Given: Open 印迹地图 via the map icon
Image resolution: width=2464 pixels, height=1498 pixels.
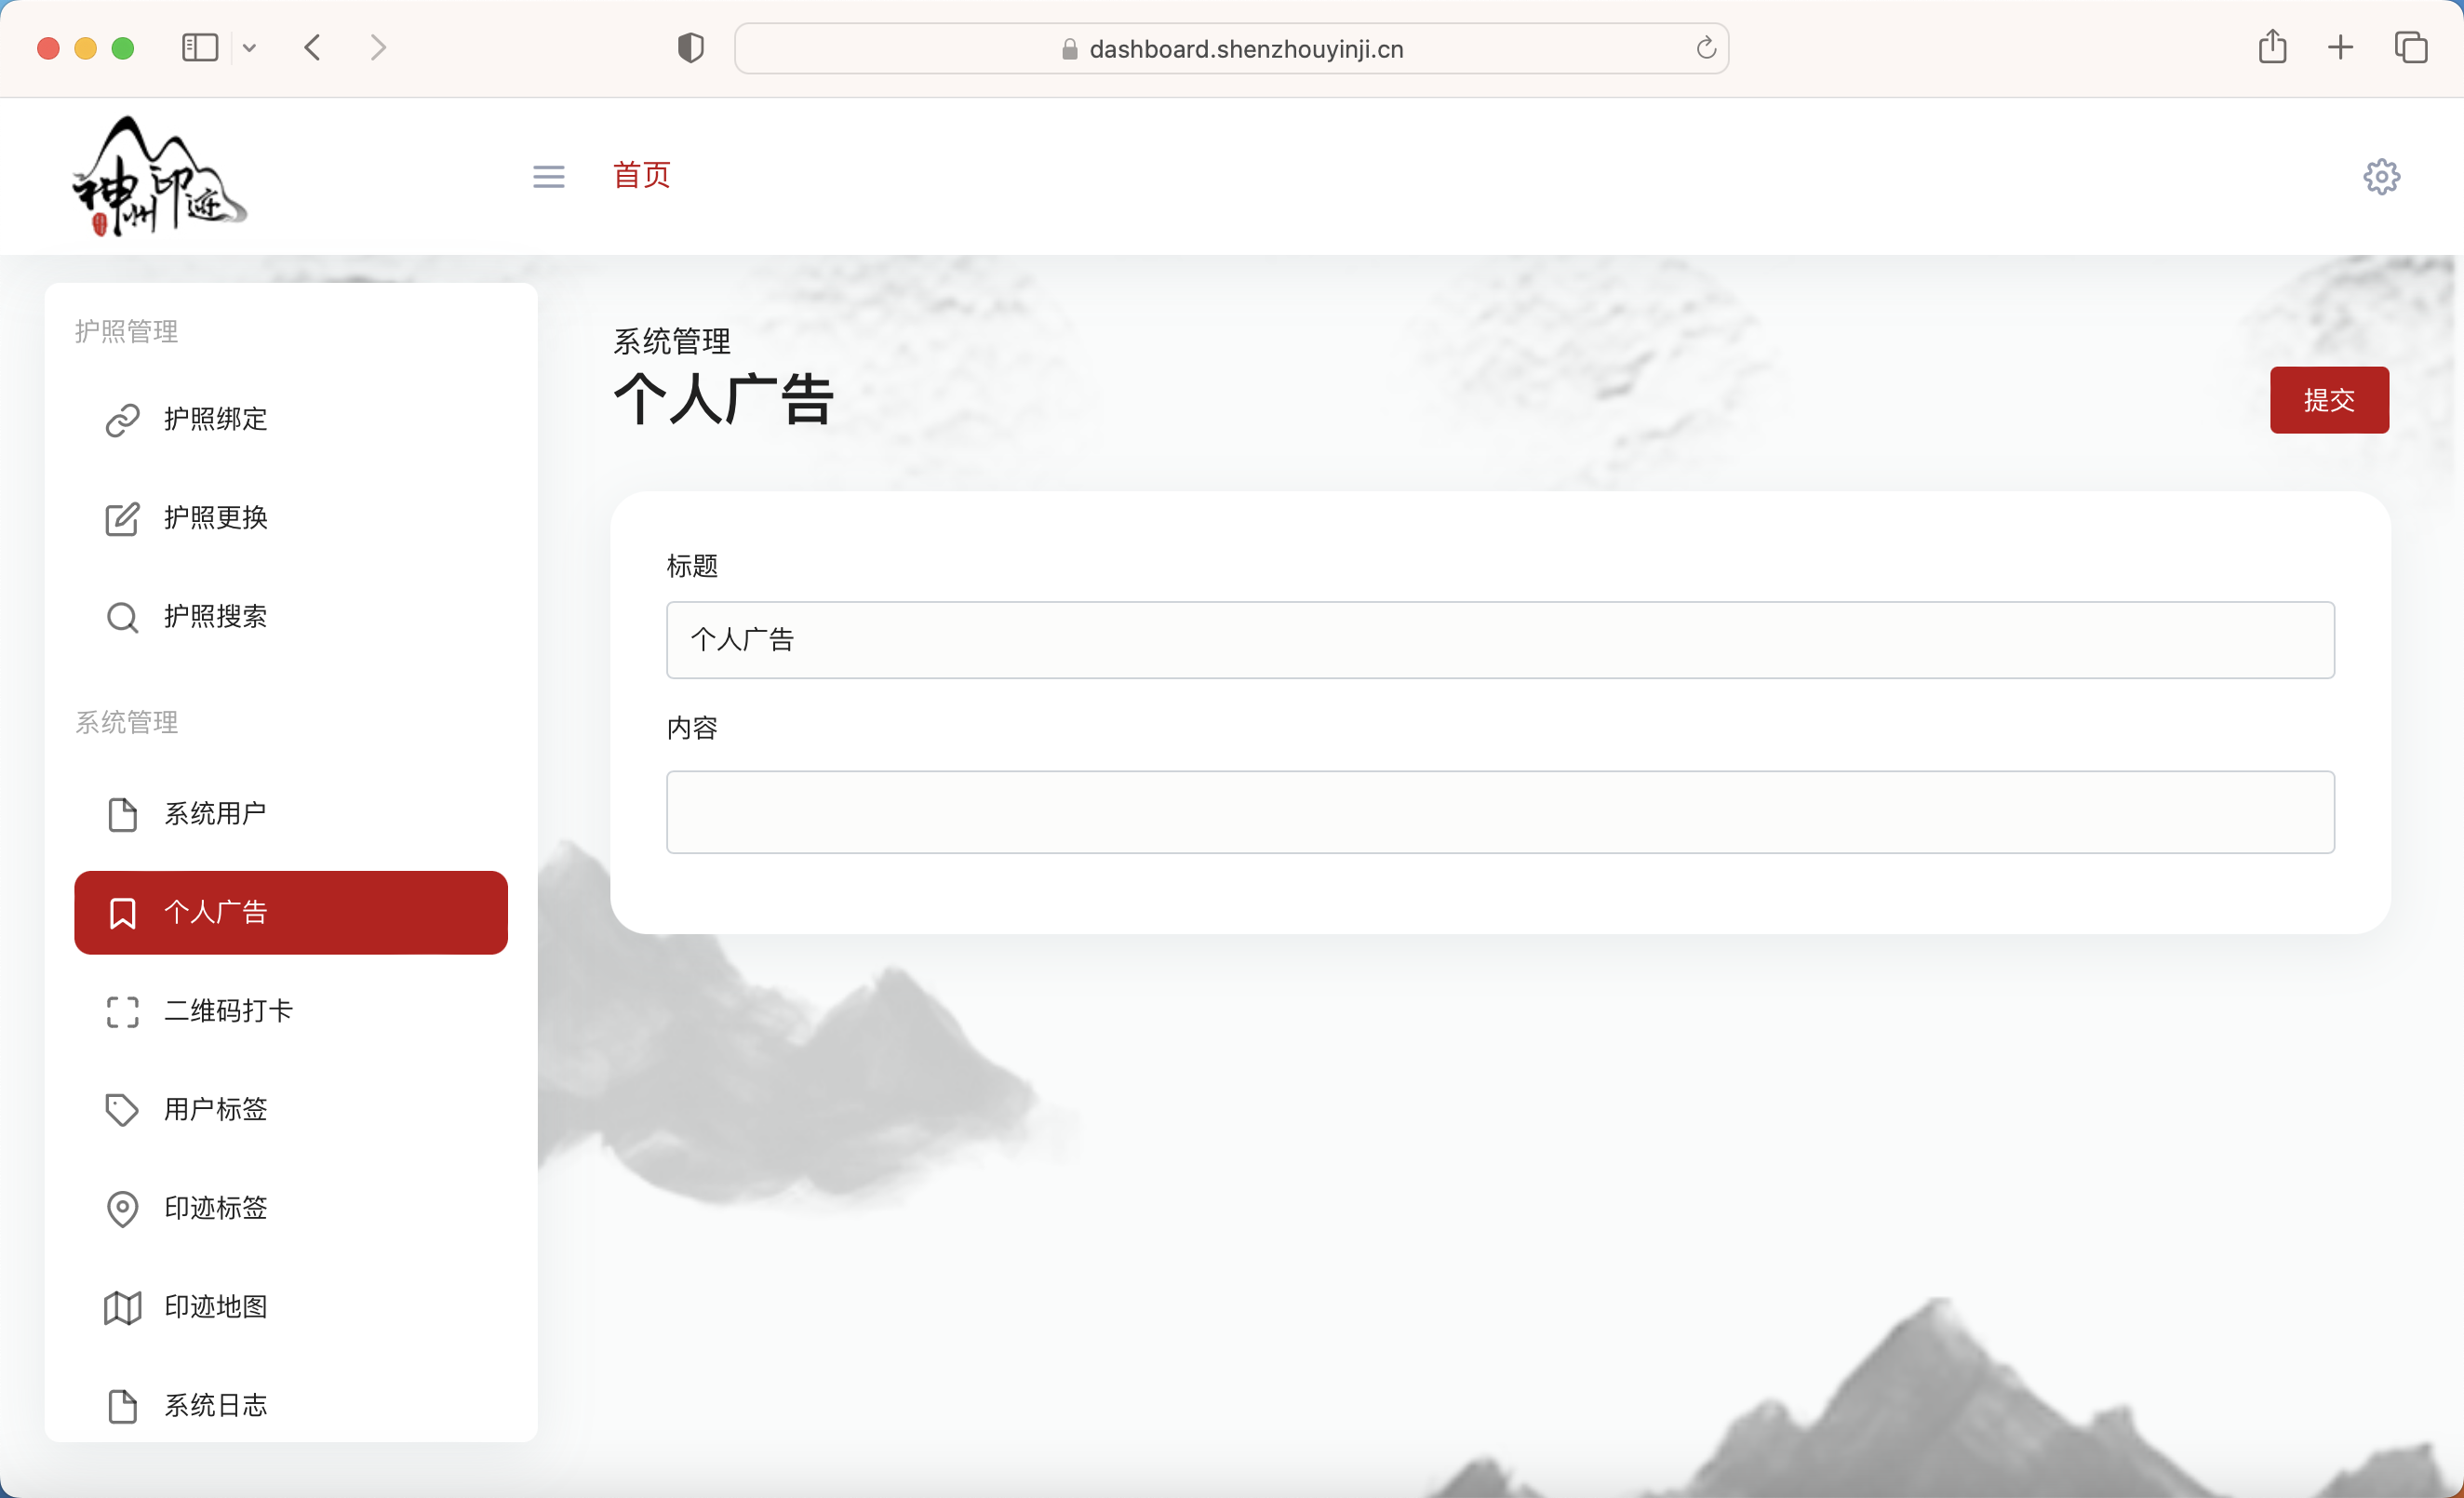Looking at the screenshot, I should 122,1306.
